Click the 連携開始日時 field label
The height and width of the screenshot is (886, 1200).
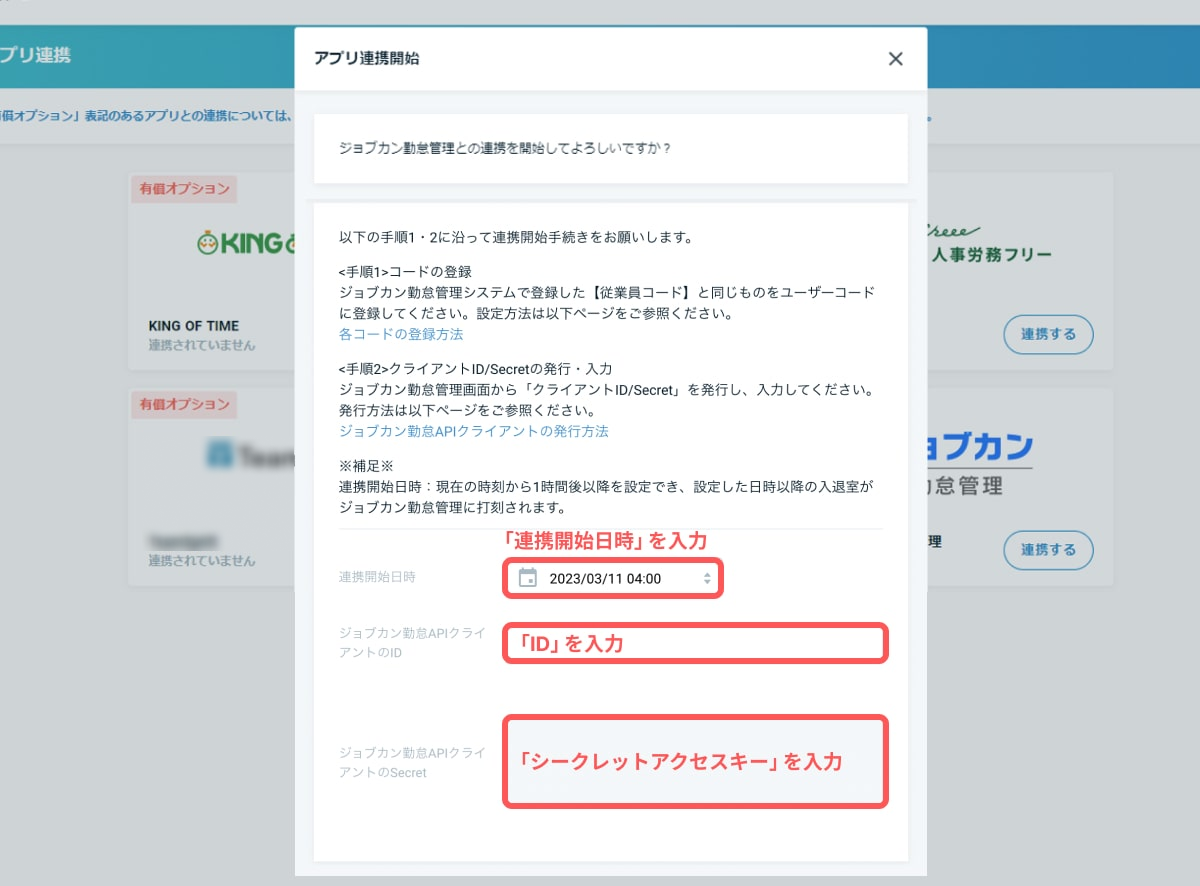pyautogui.click(x=377, y=577)
